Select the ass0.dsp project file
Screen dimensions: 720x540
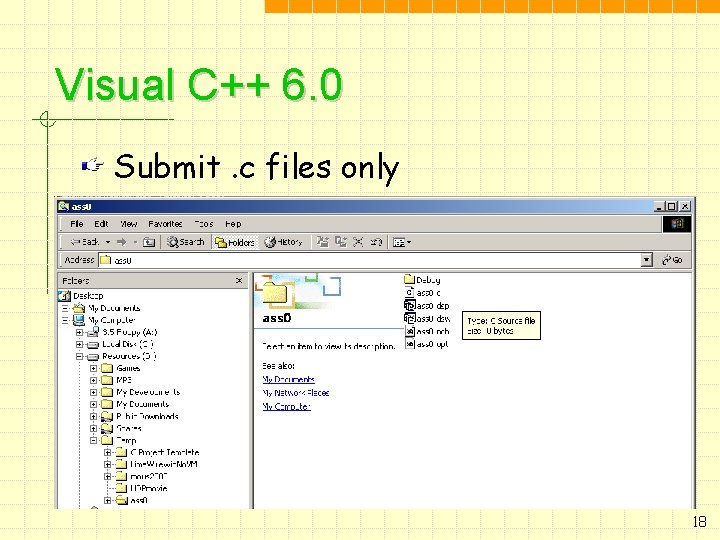point(427,305)
